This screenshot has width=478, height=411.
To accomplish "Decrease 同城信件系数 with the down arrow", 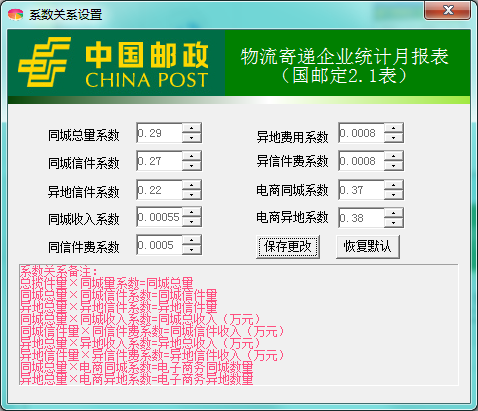I will coord(192,166).
